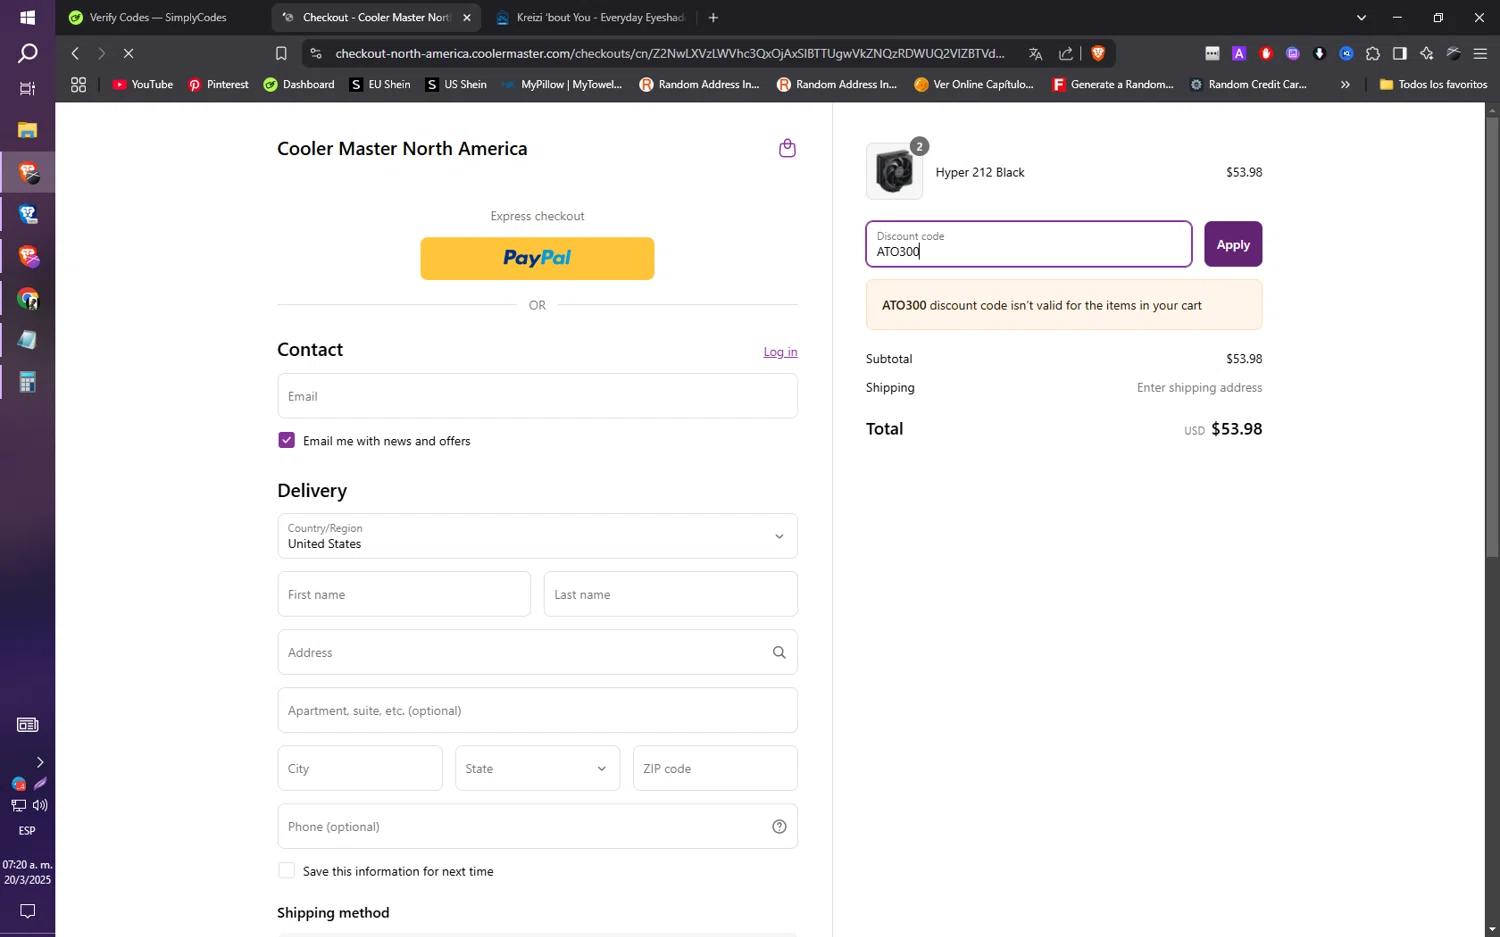The image size is (1500, 937).
Task: Open the MyPillow bookmark
Action: coord(562,85)
